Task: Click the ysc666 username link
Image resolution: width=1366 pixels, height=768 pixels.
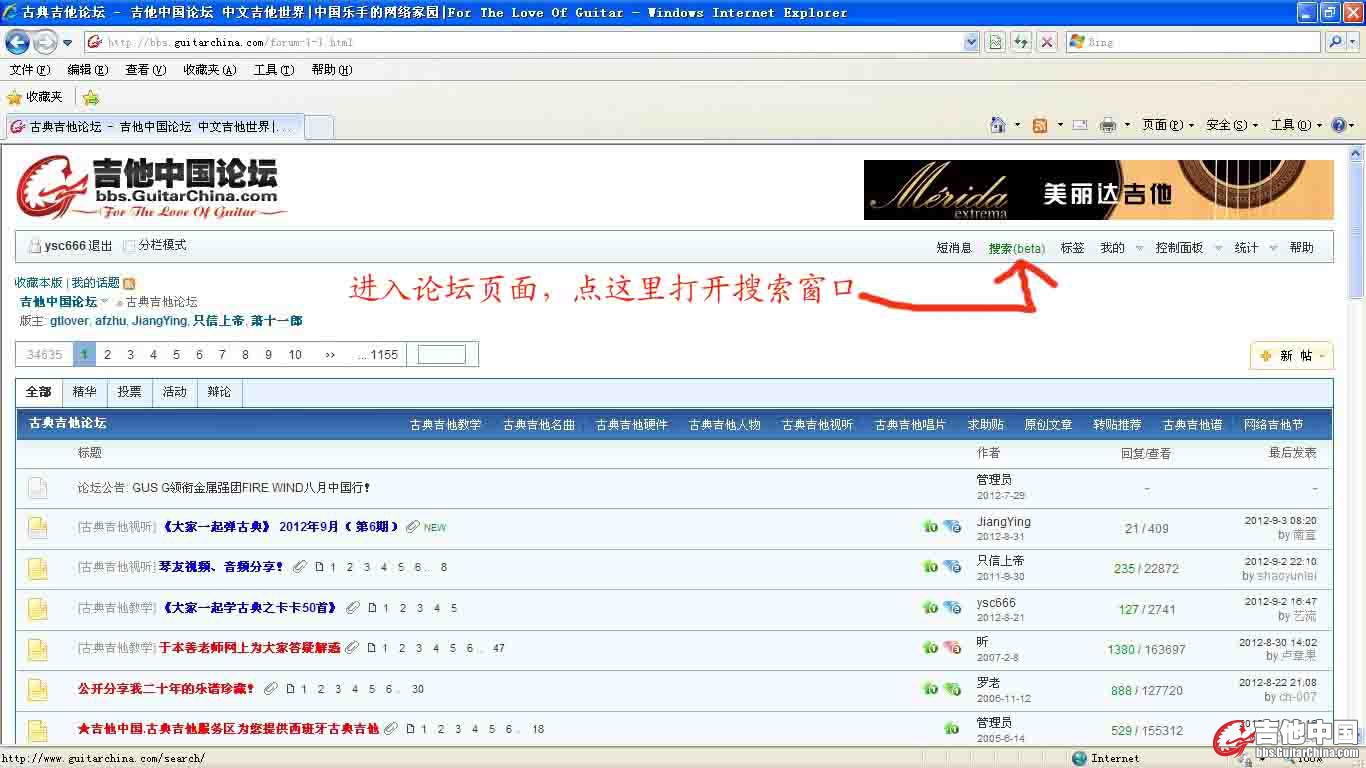Action: (65, 246)
